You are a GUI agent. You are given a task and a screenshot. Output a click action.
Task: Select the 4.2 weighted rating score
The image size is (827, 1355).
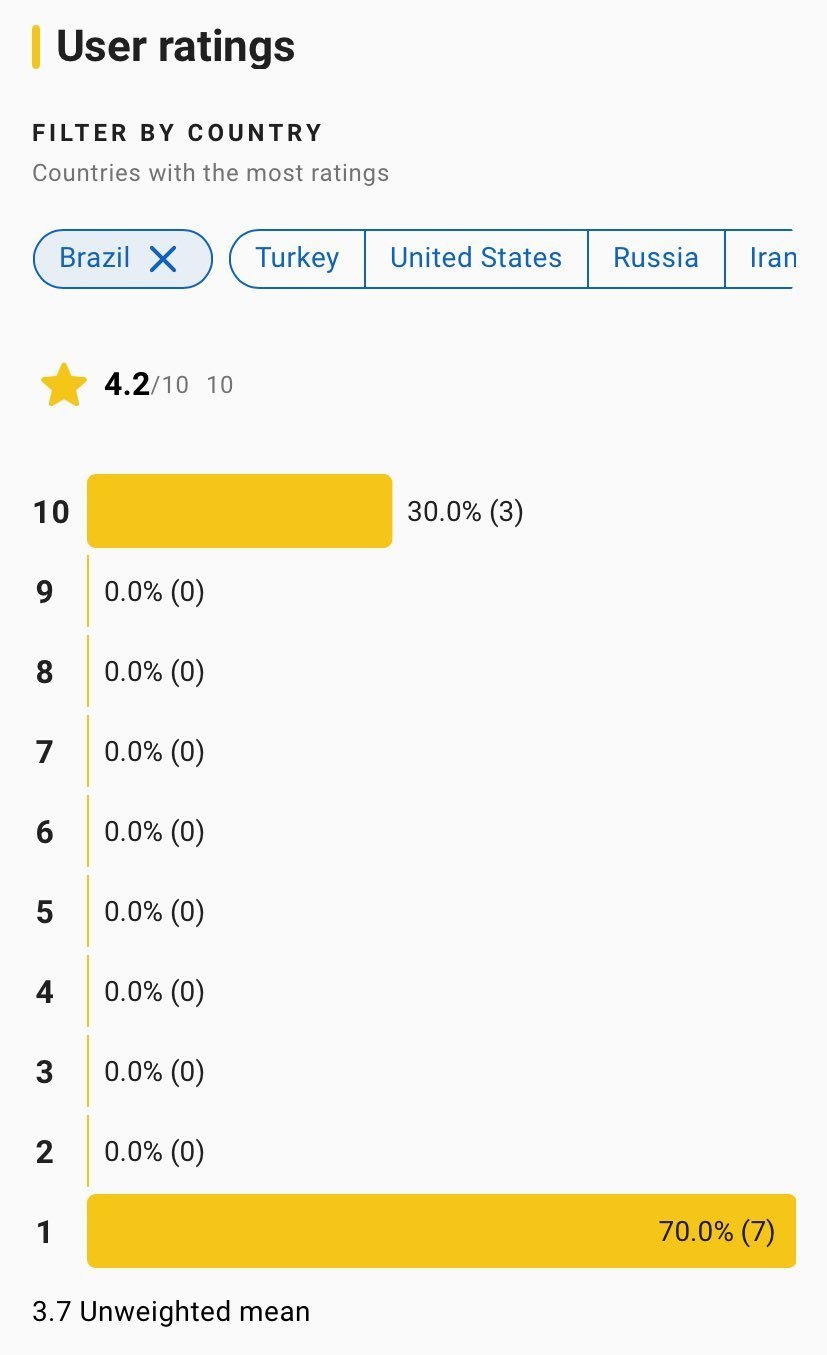(127, 385)
